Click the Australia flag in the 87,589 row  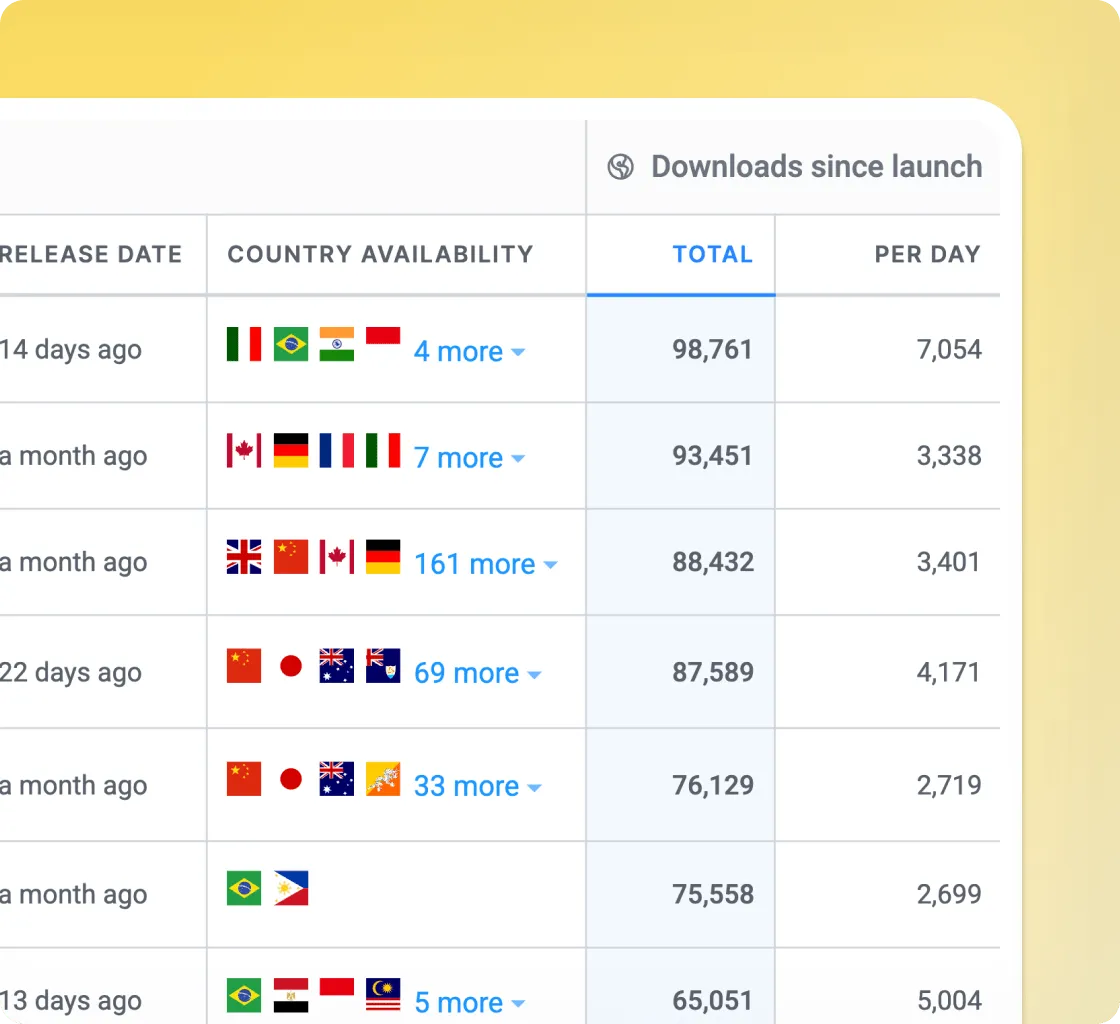point(336,666)
